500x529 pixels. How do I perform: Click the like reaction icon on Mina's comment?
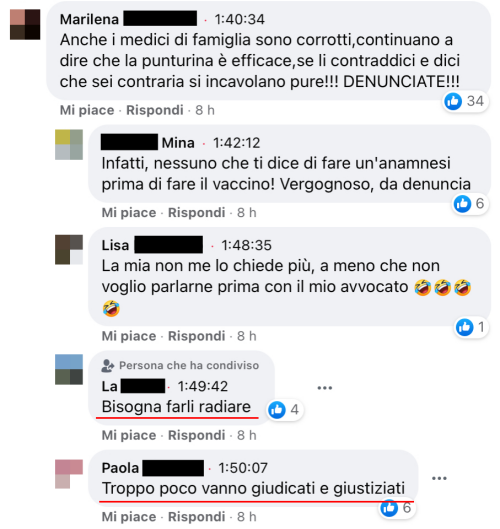[462, 203]
